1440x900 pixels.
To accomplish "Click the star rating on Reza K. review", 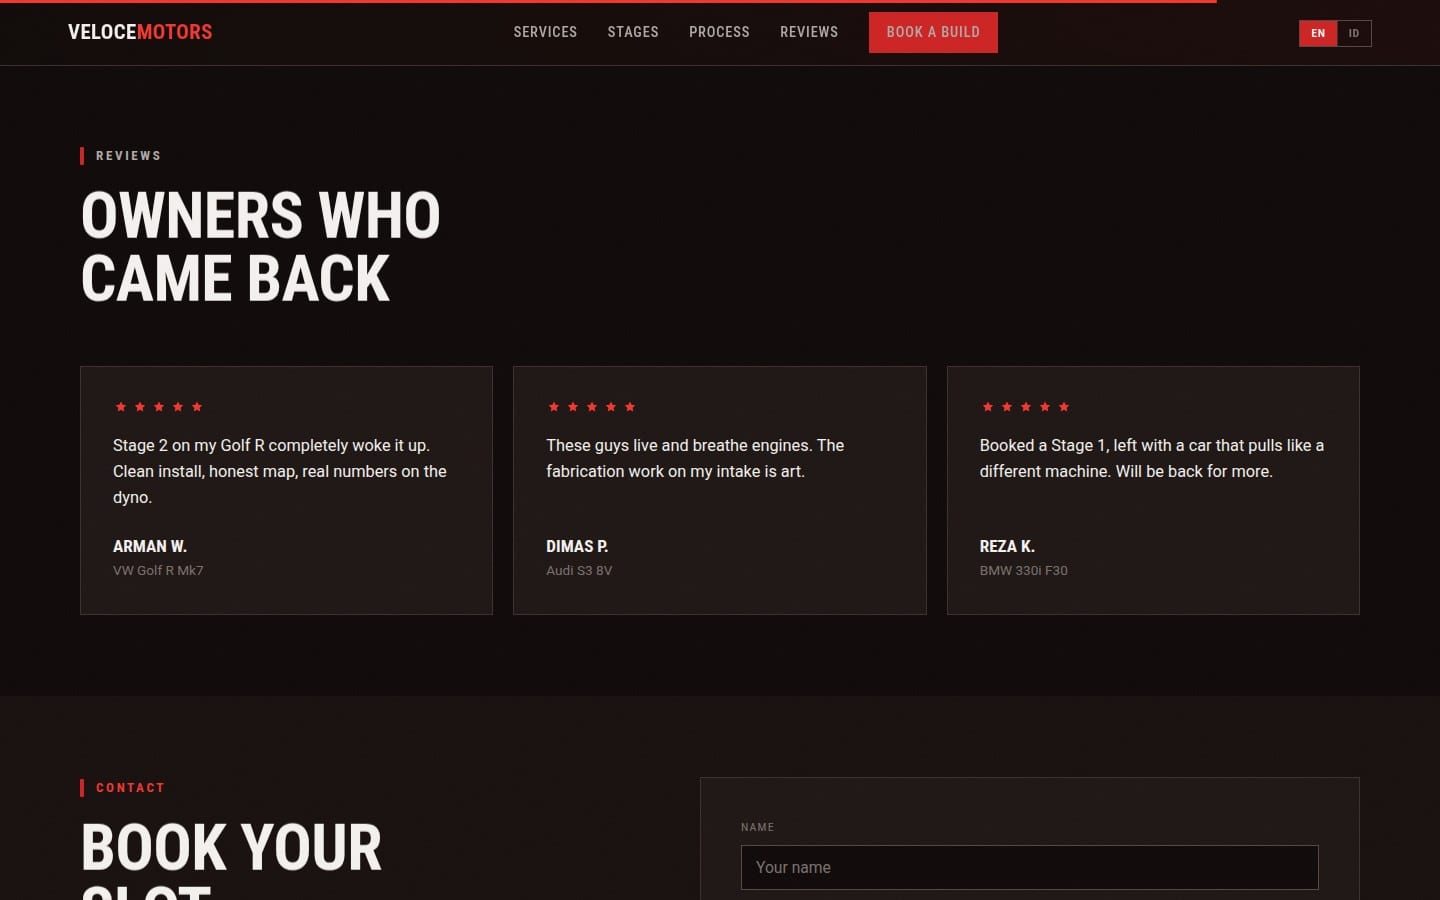I will pyautogui.click(x=1025, y=407).
